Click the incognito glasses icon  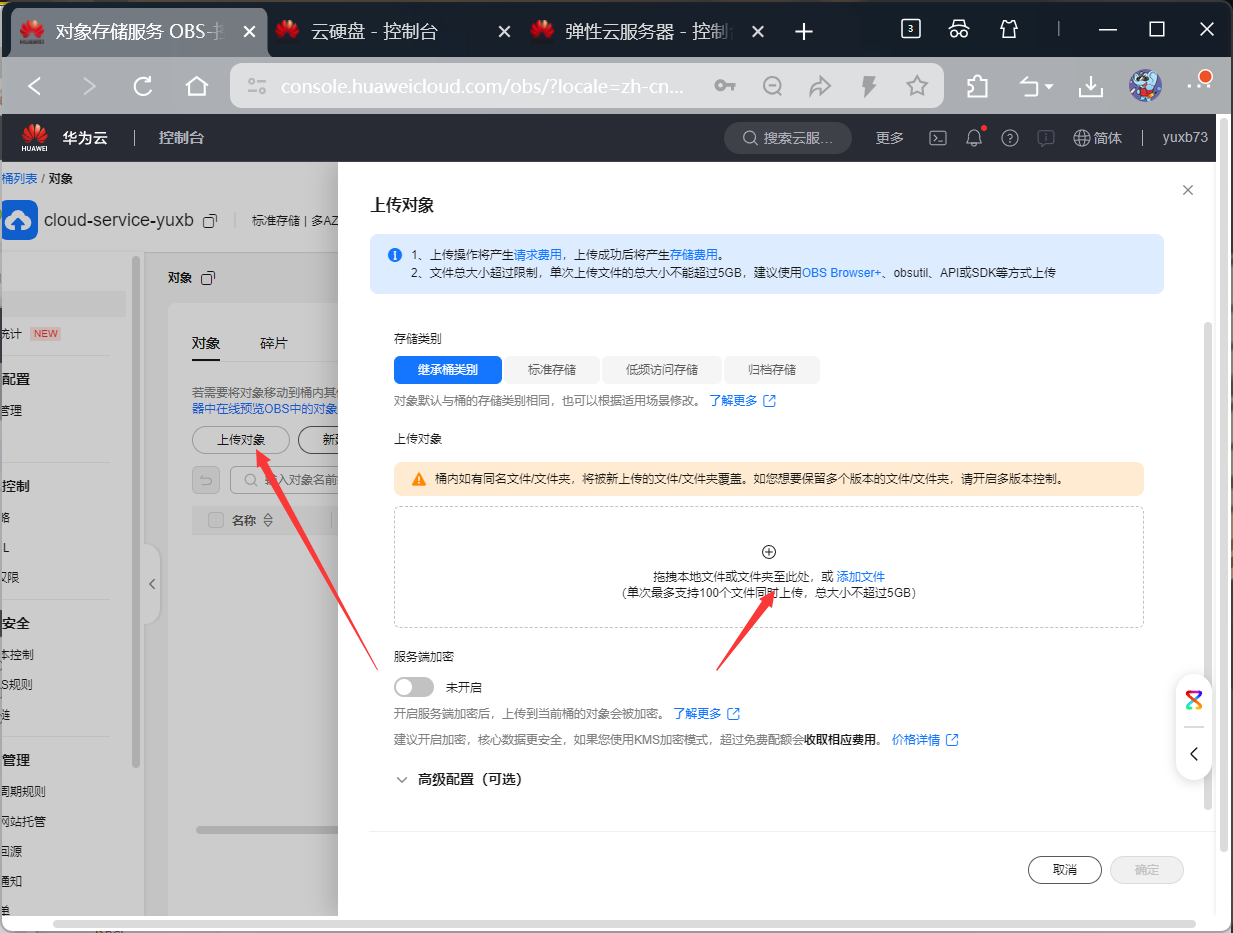(959, 29)
